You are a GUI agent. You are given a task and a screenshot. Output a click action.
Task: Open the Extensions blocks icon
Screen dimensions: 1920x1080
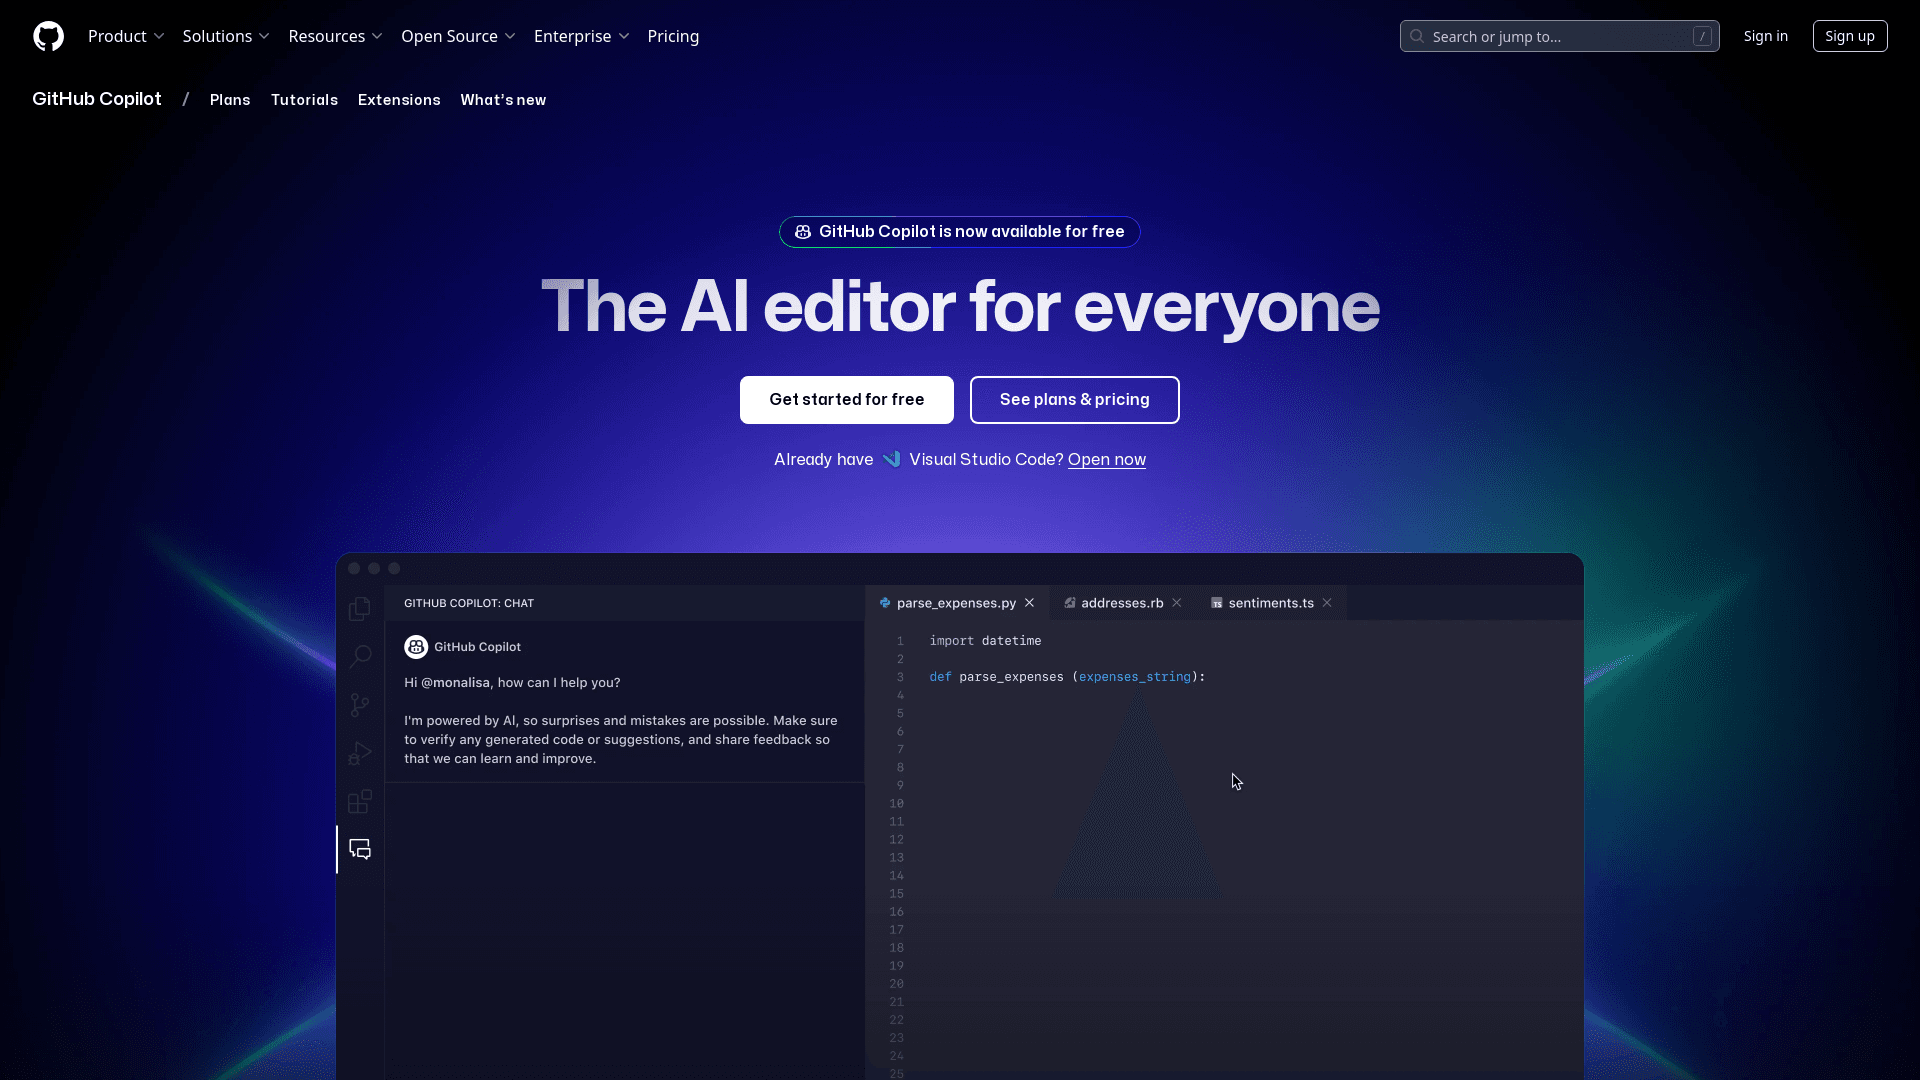(360, 801)
